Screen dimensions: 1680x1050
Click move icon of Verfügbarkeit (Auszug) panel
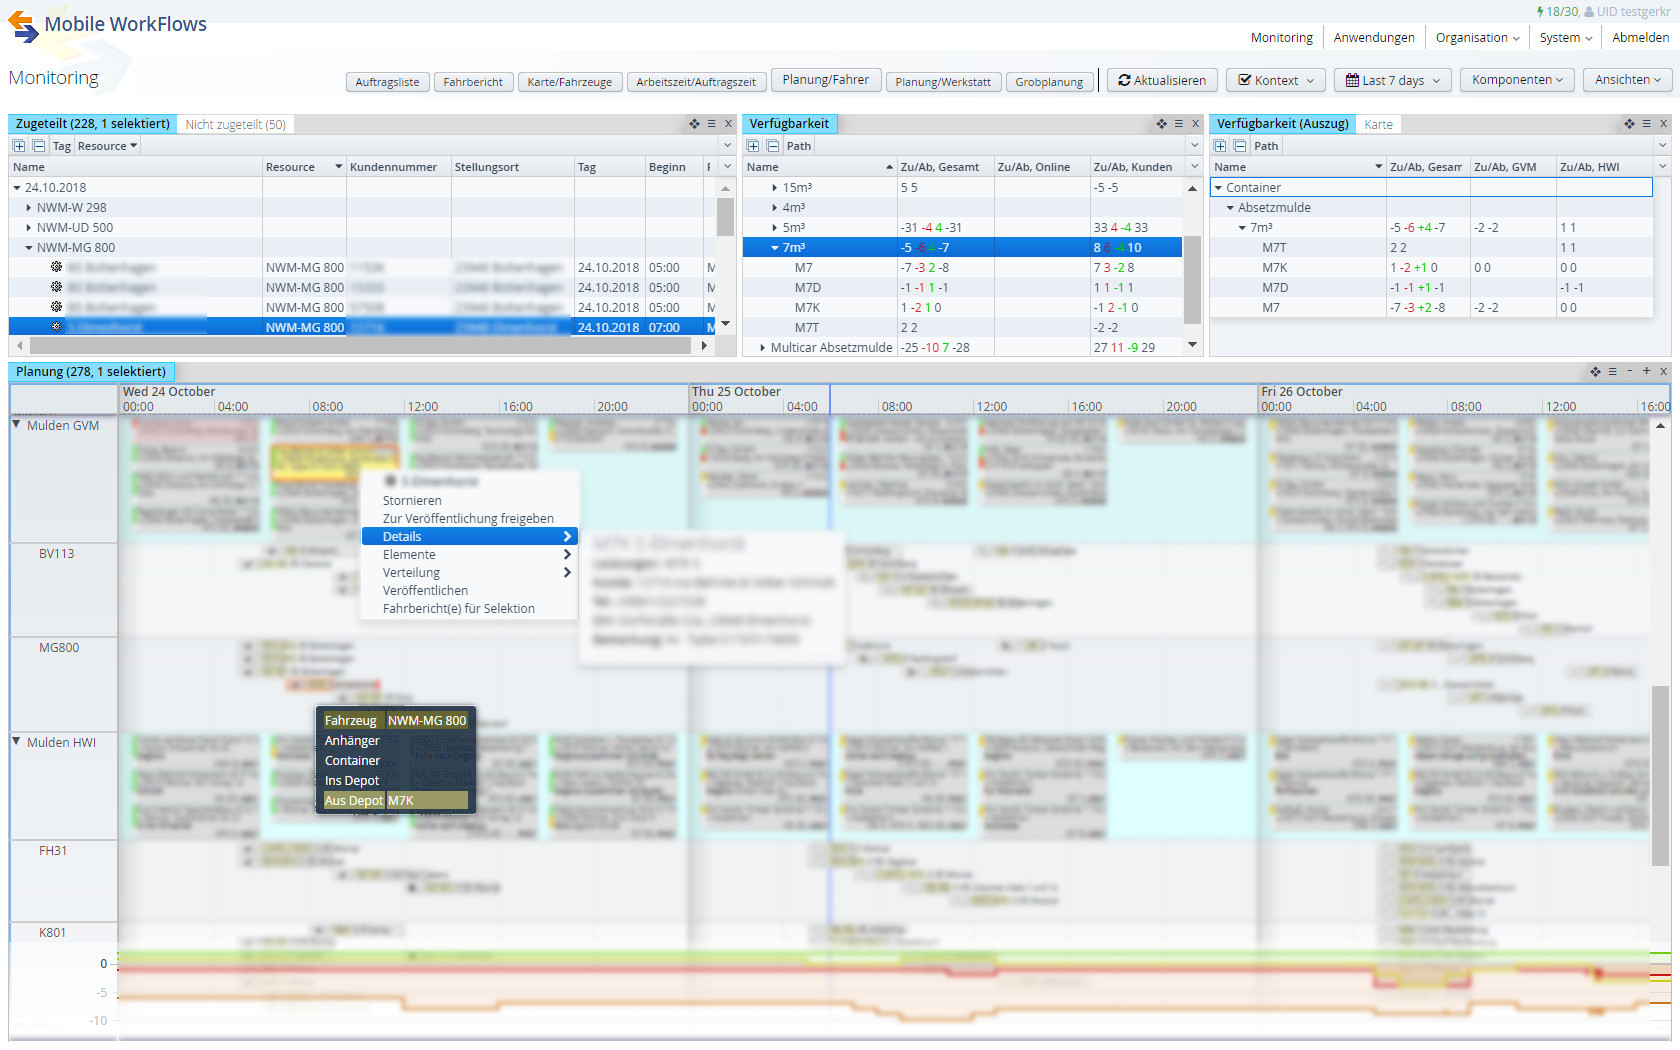click(x=1629, y=124)
